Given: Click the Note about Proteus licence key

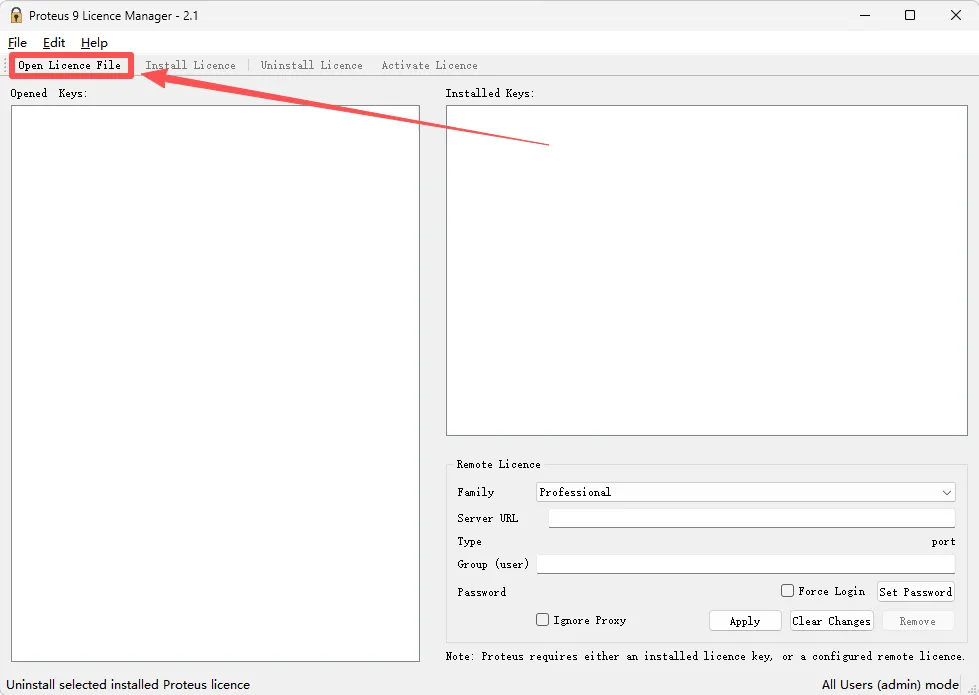Looking at the screenshot, I should (x=706, y=656).
